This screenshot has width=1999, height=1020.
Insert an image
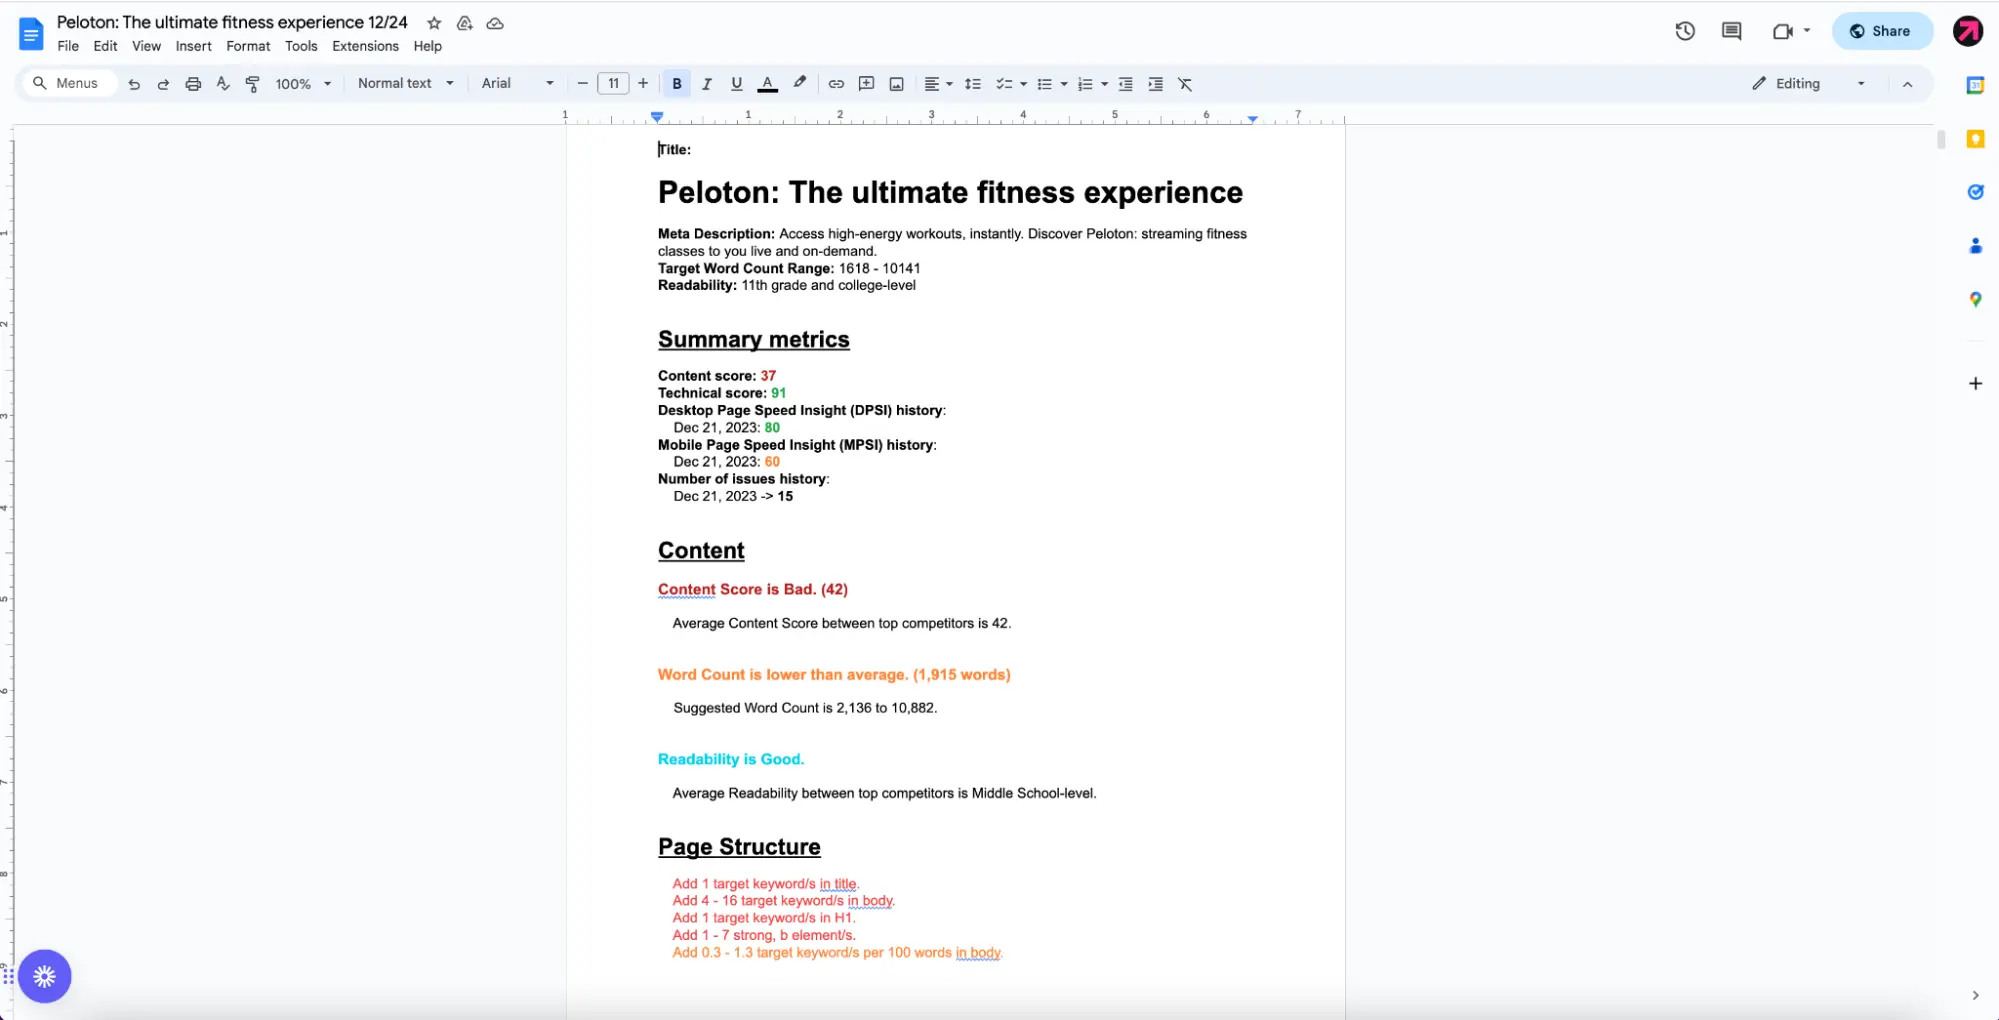click(896, 84)
